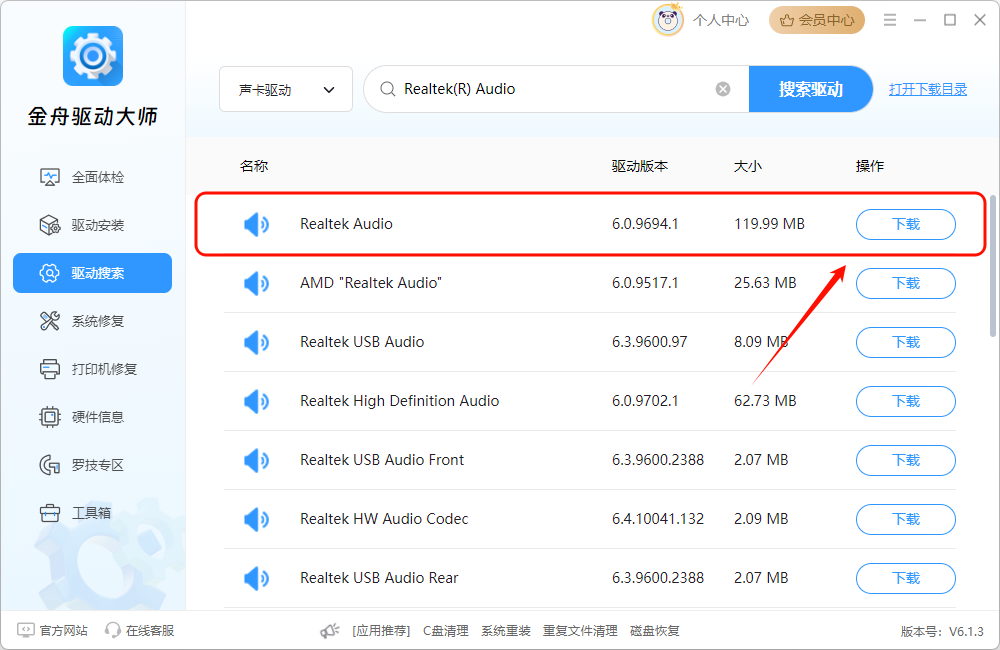Open the 磁盘恢复 recommended app
Screen dimensions: 1000x650
(x=655, y=631)
